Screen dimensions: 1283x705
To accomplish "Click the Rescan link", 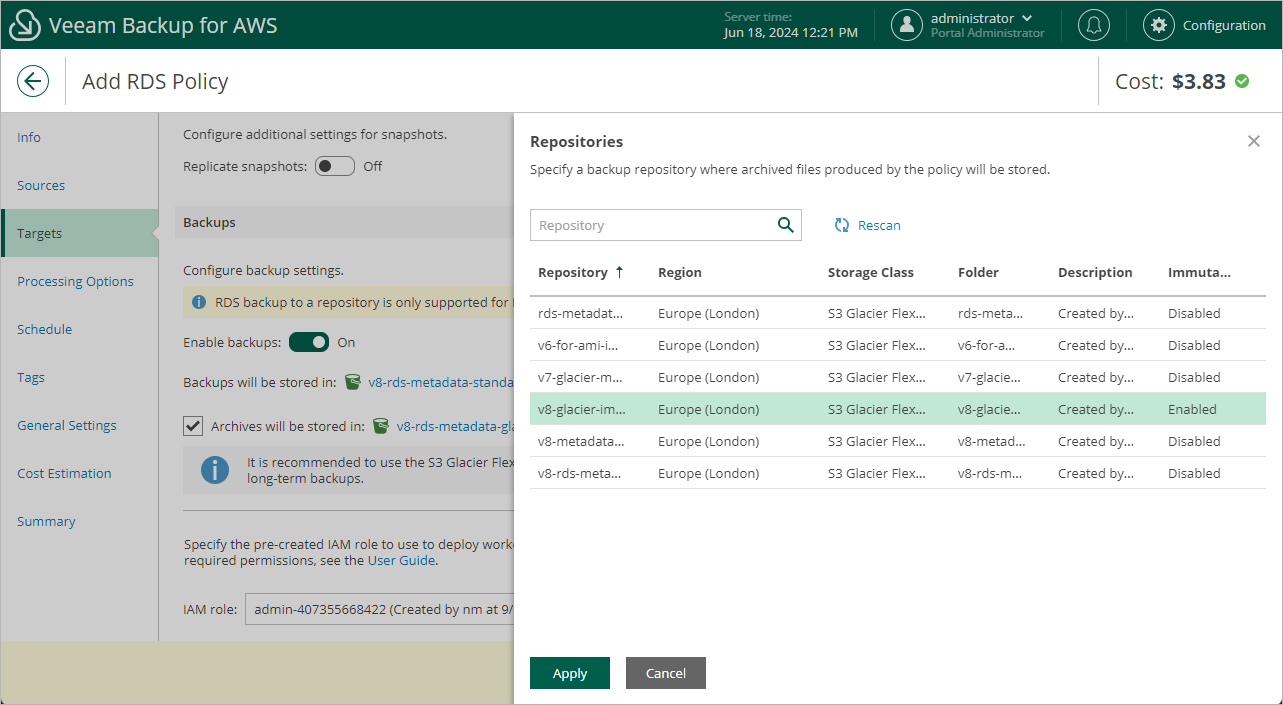I will point(879,225).
